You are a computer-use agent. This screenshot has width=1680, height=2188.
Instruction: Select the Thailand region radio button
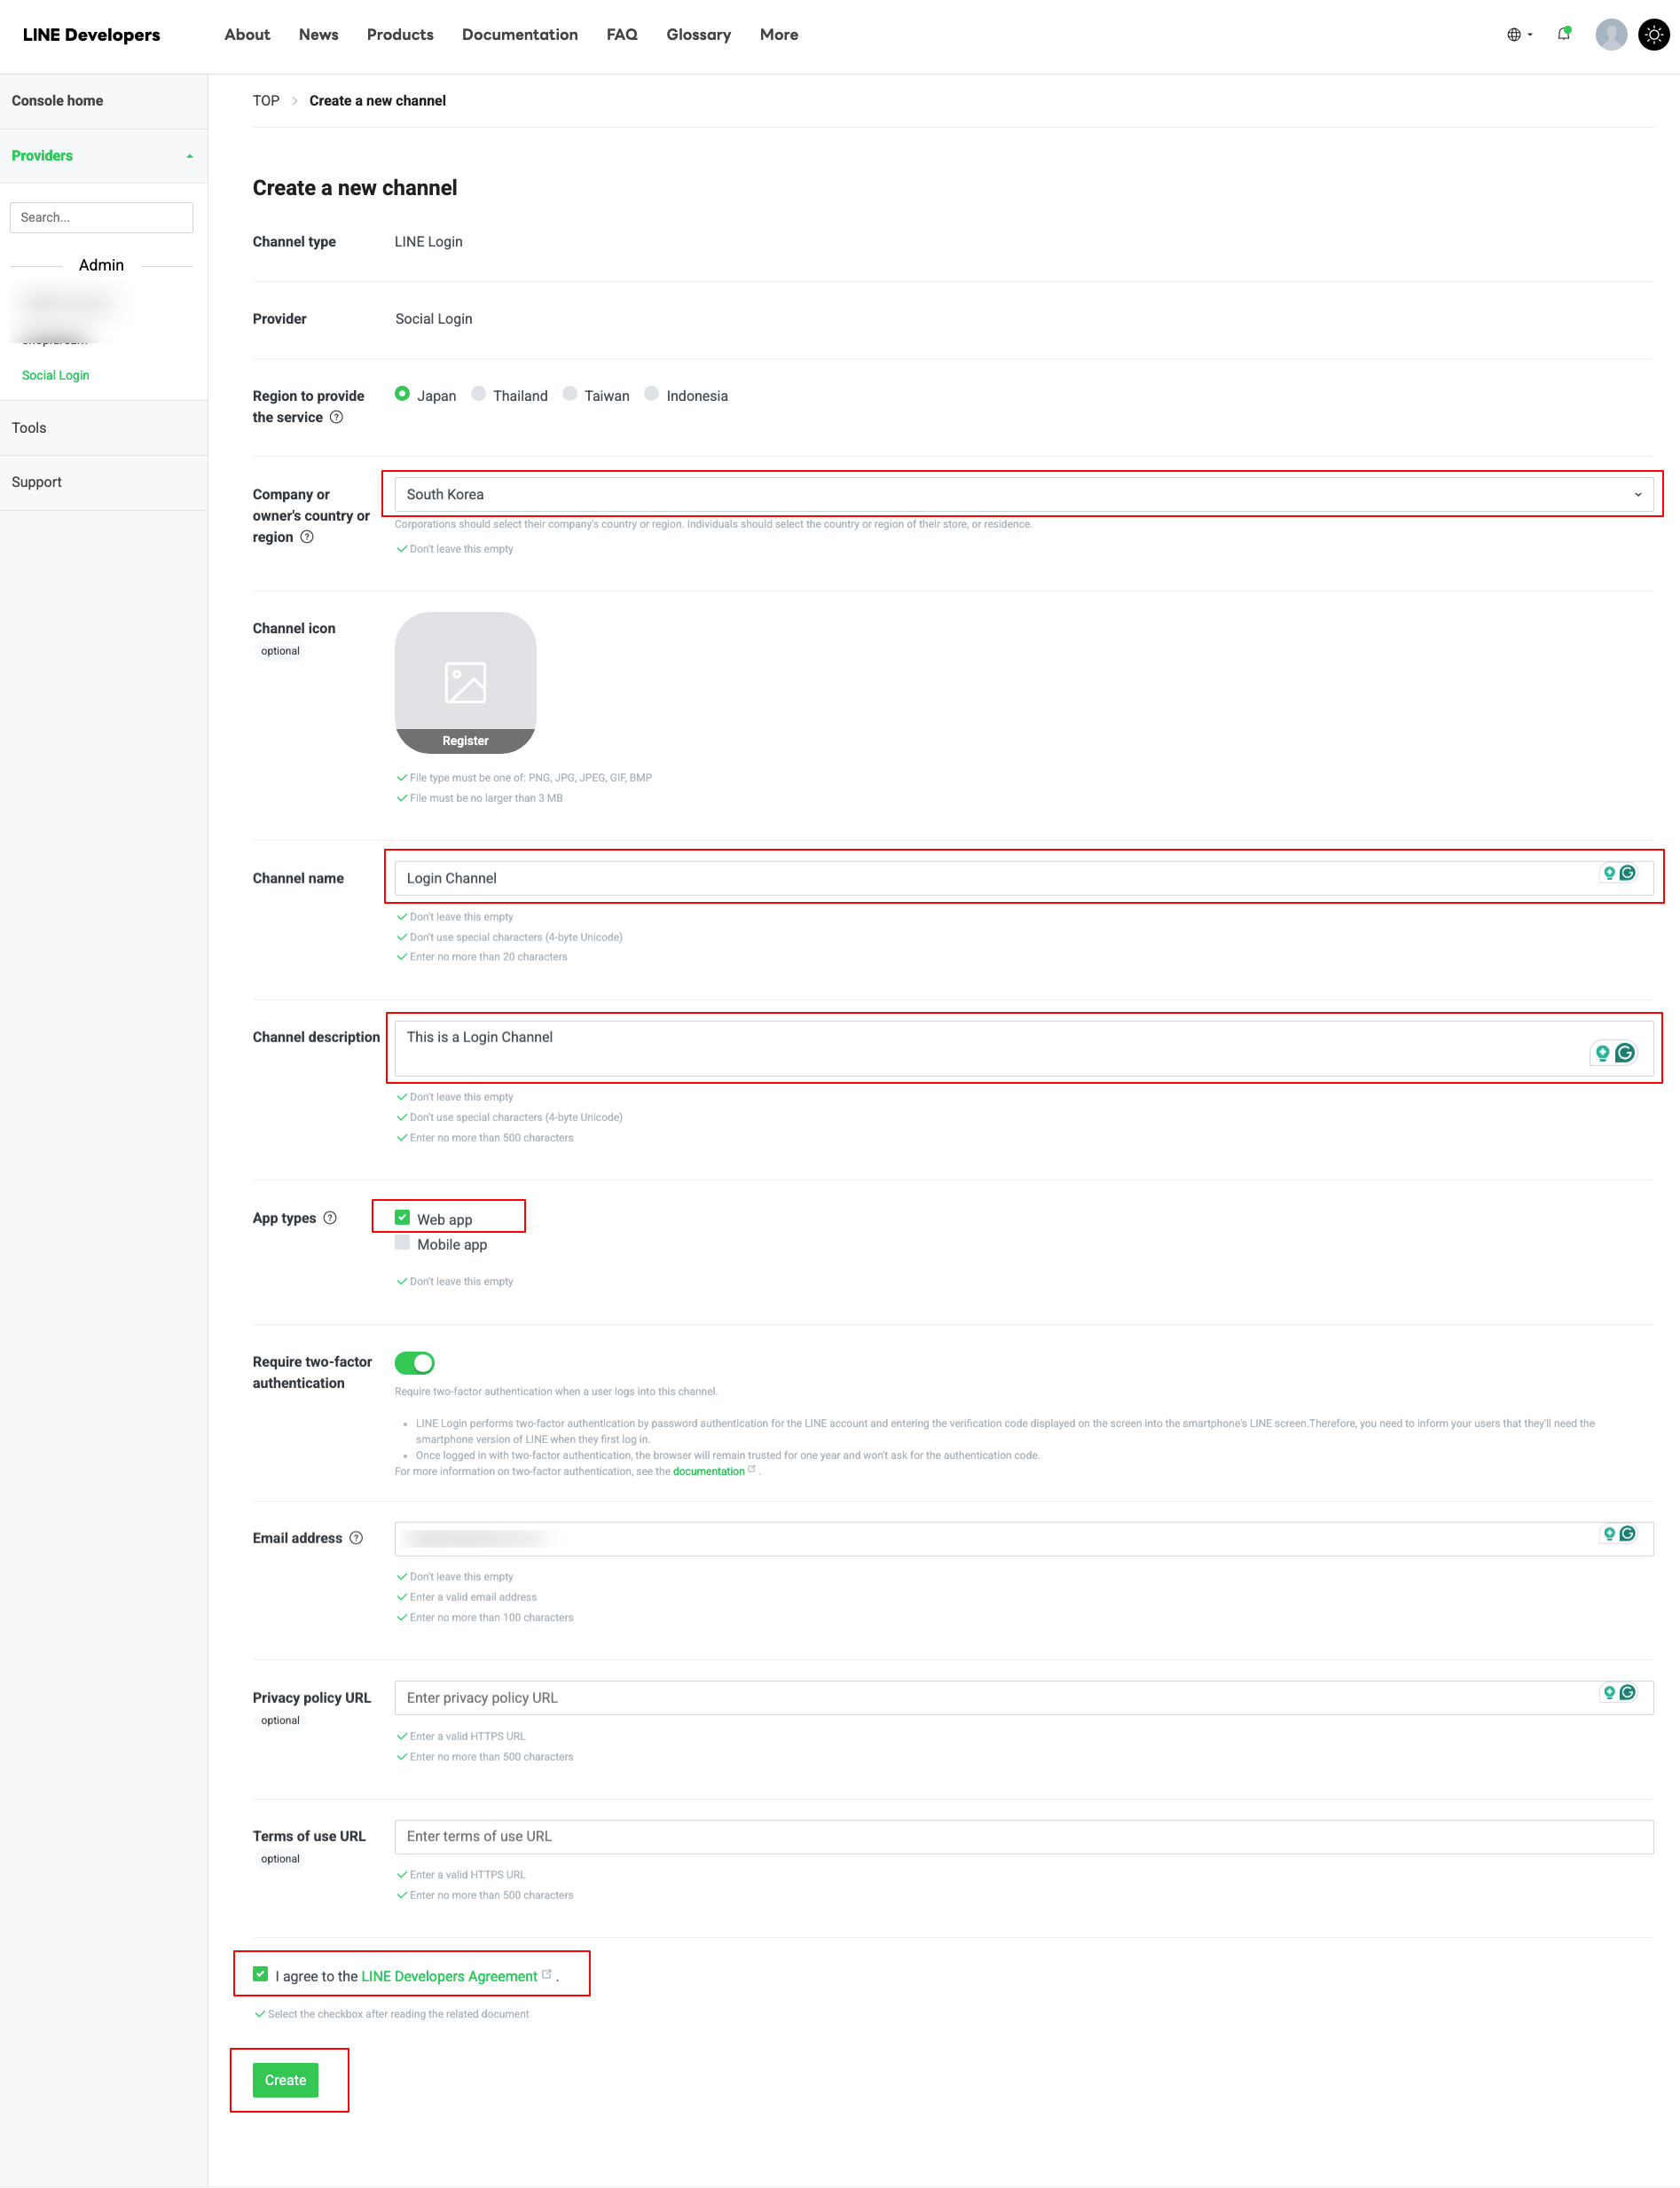[x=478, y=394]
